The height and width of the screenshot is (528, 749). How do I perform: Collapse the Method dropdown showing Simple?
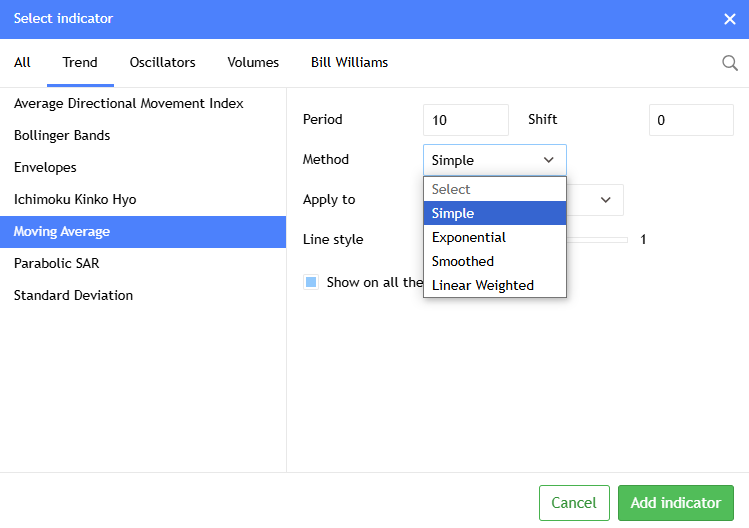[495, 160]
